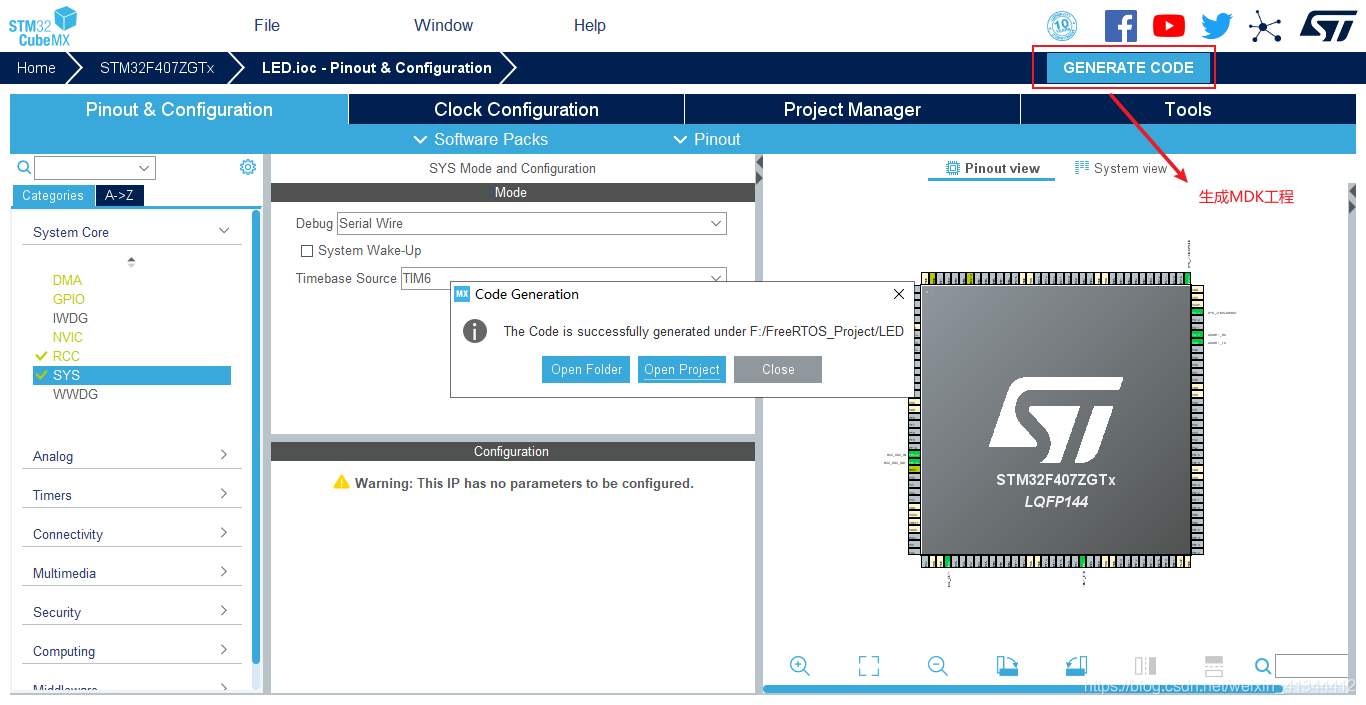The image size is (1366, 705).
Task: Expand the Analog category
Action: tap(132, 456)
